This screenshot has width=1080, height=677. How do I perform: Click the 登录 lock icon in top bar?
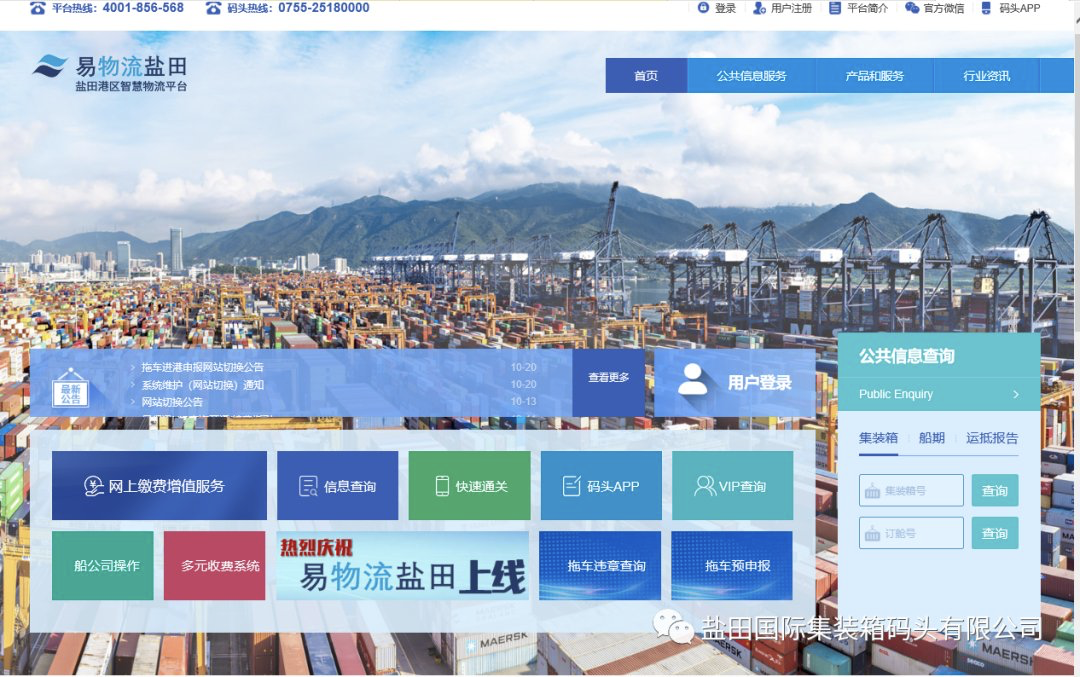[703, 8]
